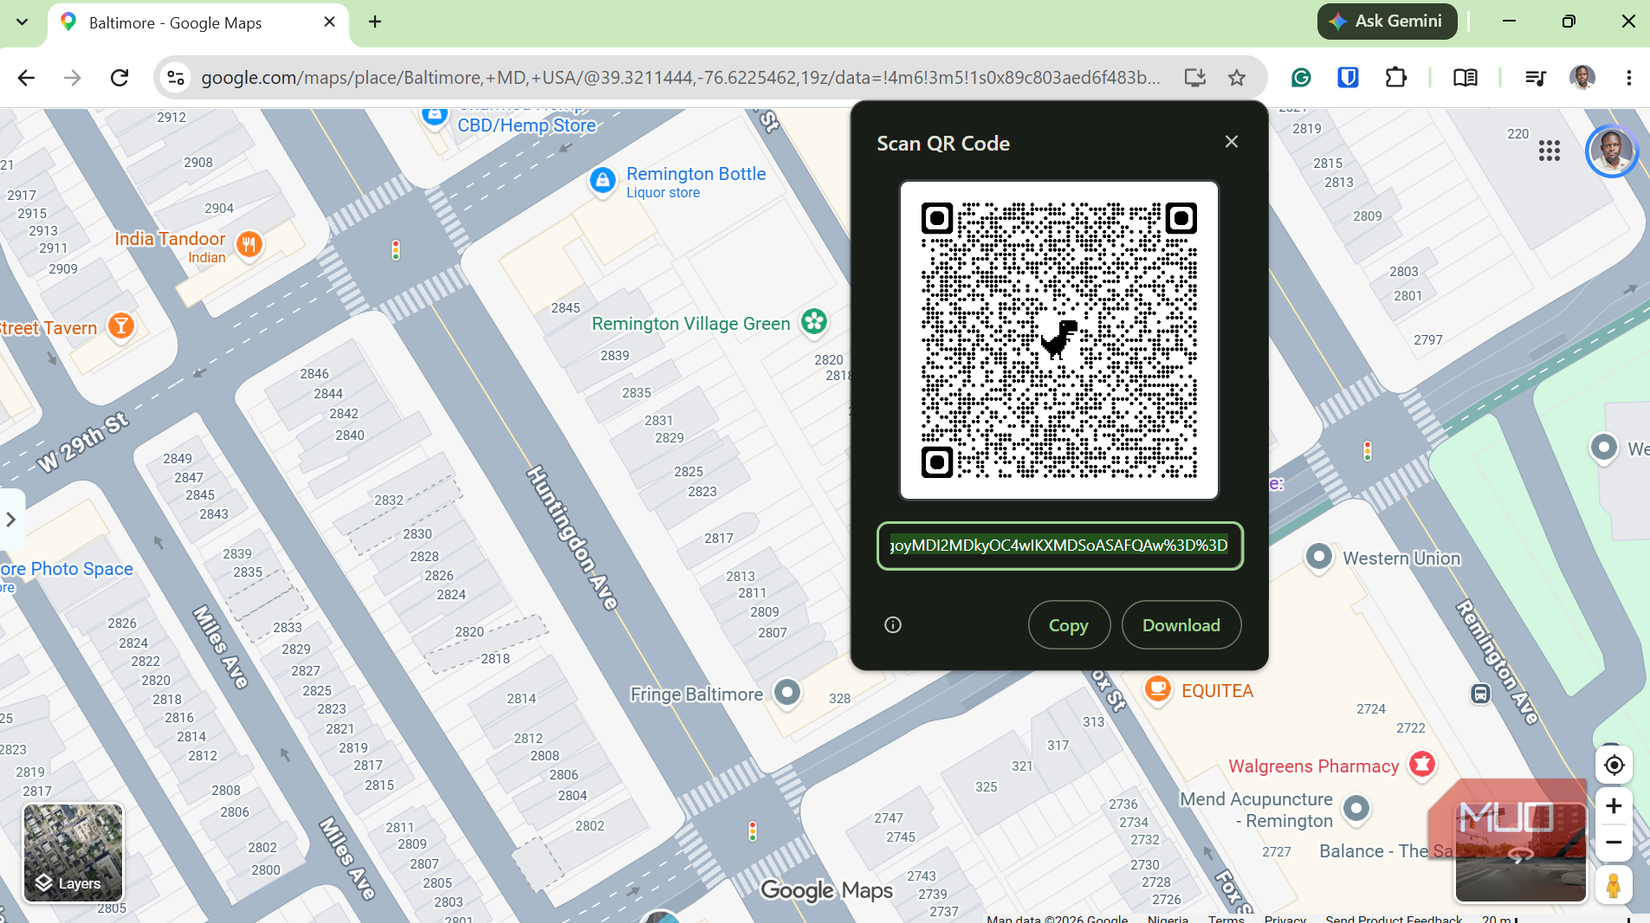1650x923 pixels.
Task: Select CBD/Hemp Store label on map
Action: 526,125
